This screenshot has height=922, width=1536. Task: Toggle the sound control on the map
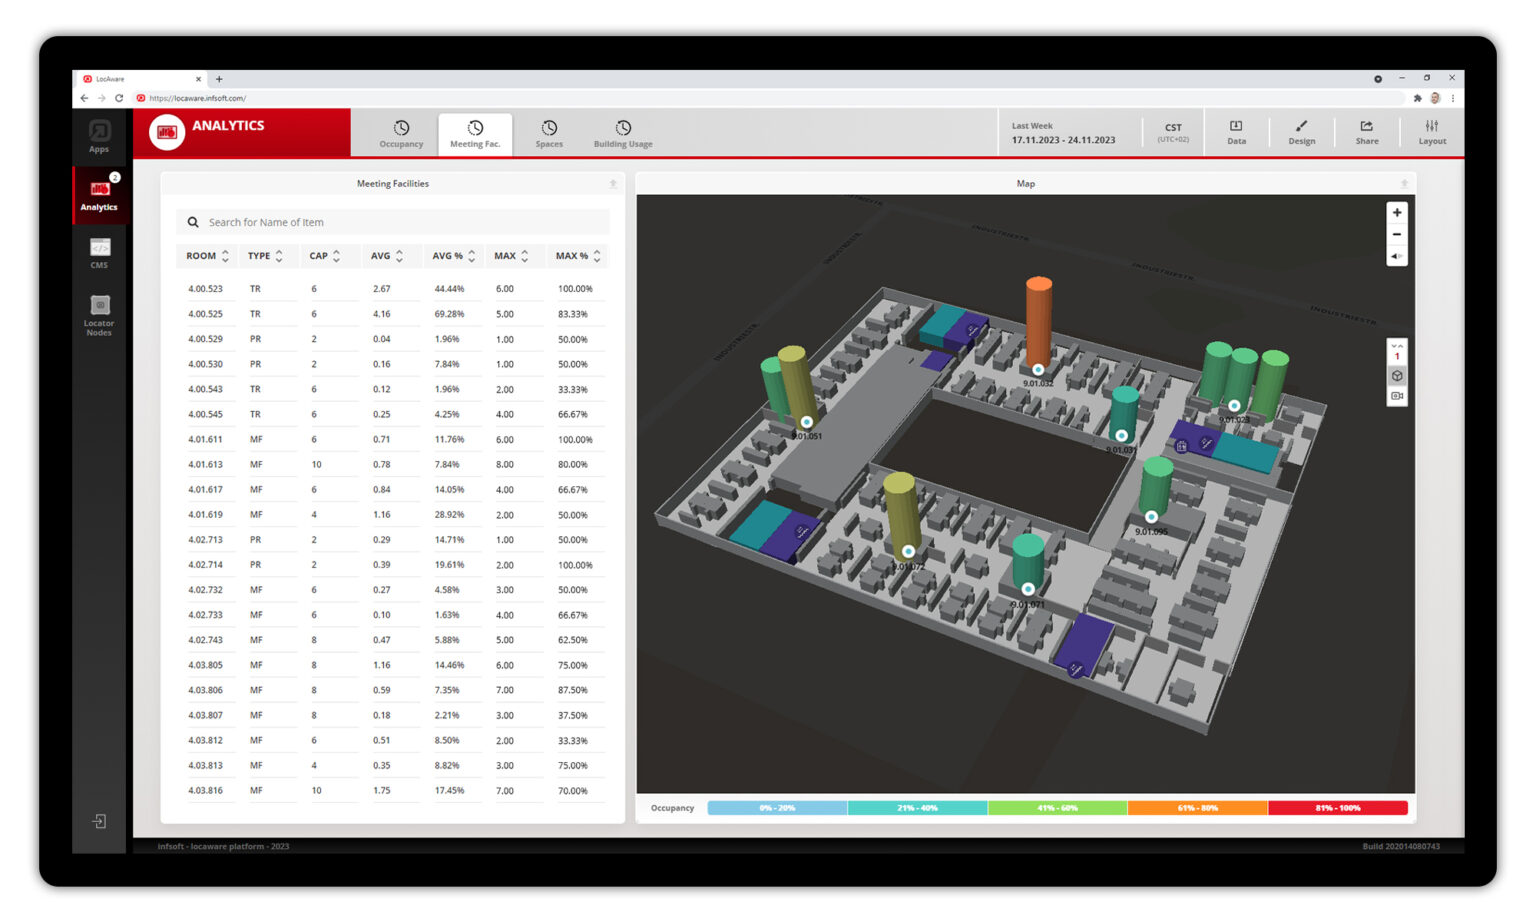[1397, 256]
